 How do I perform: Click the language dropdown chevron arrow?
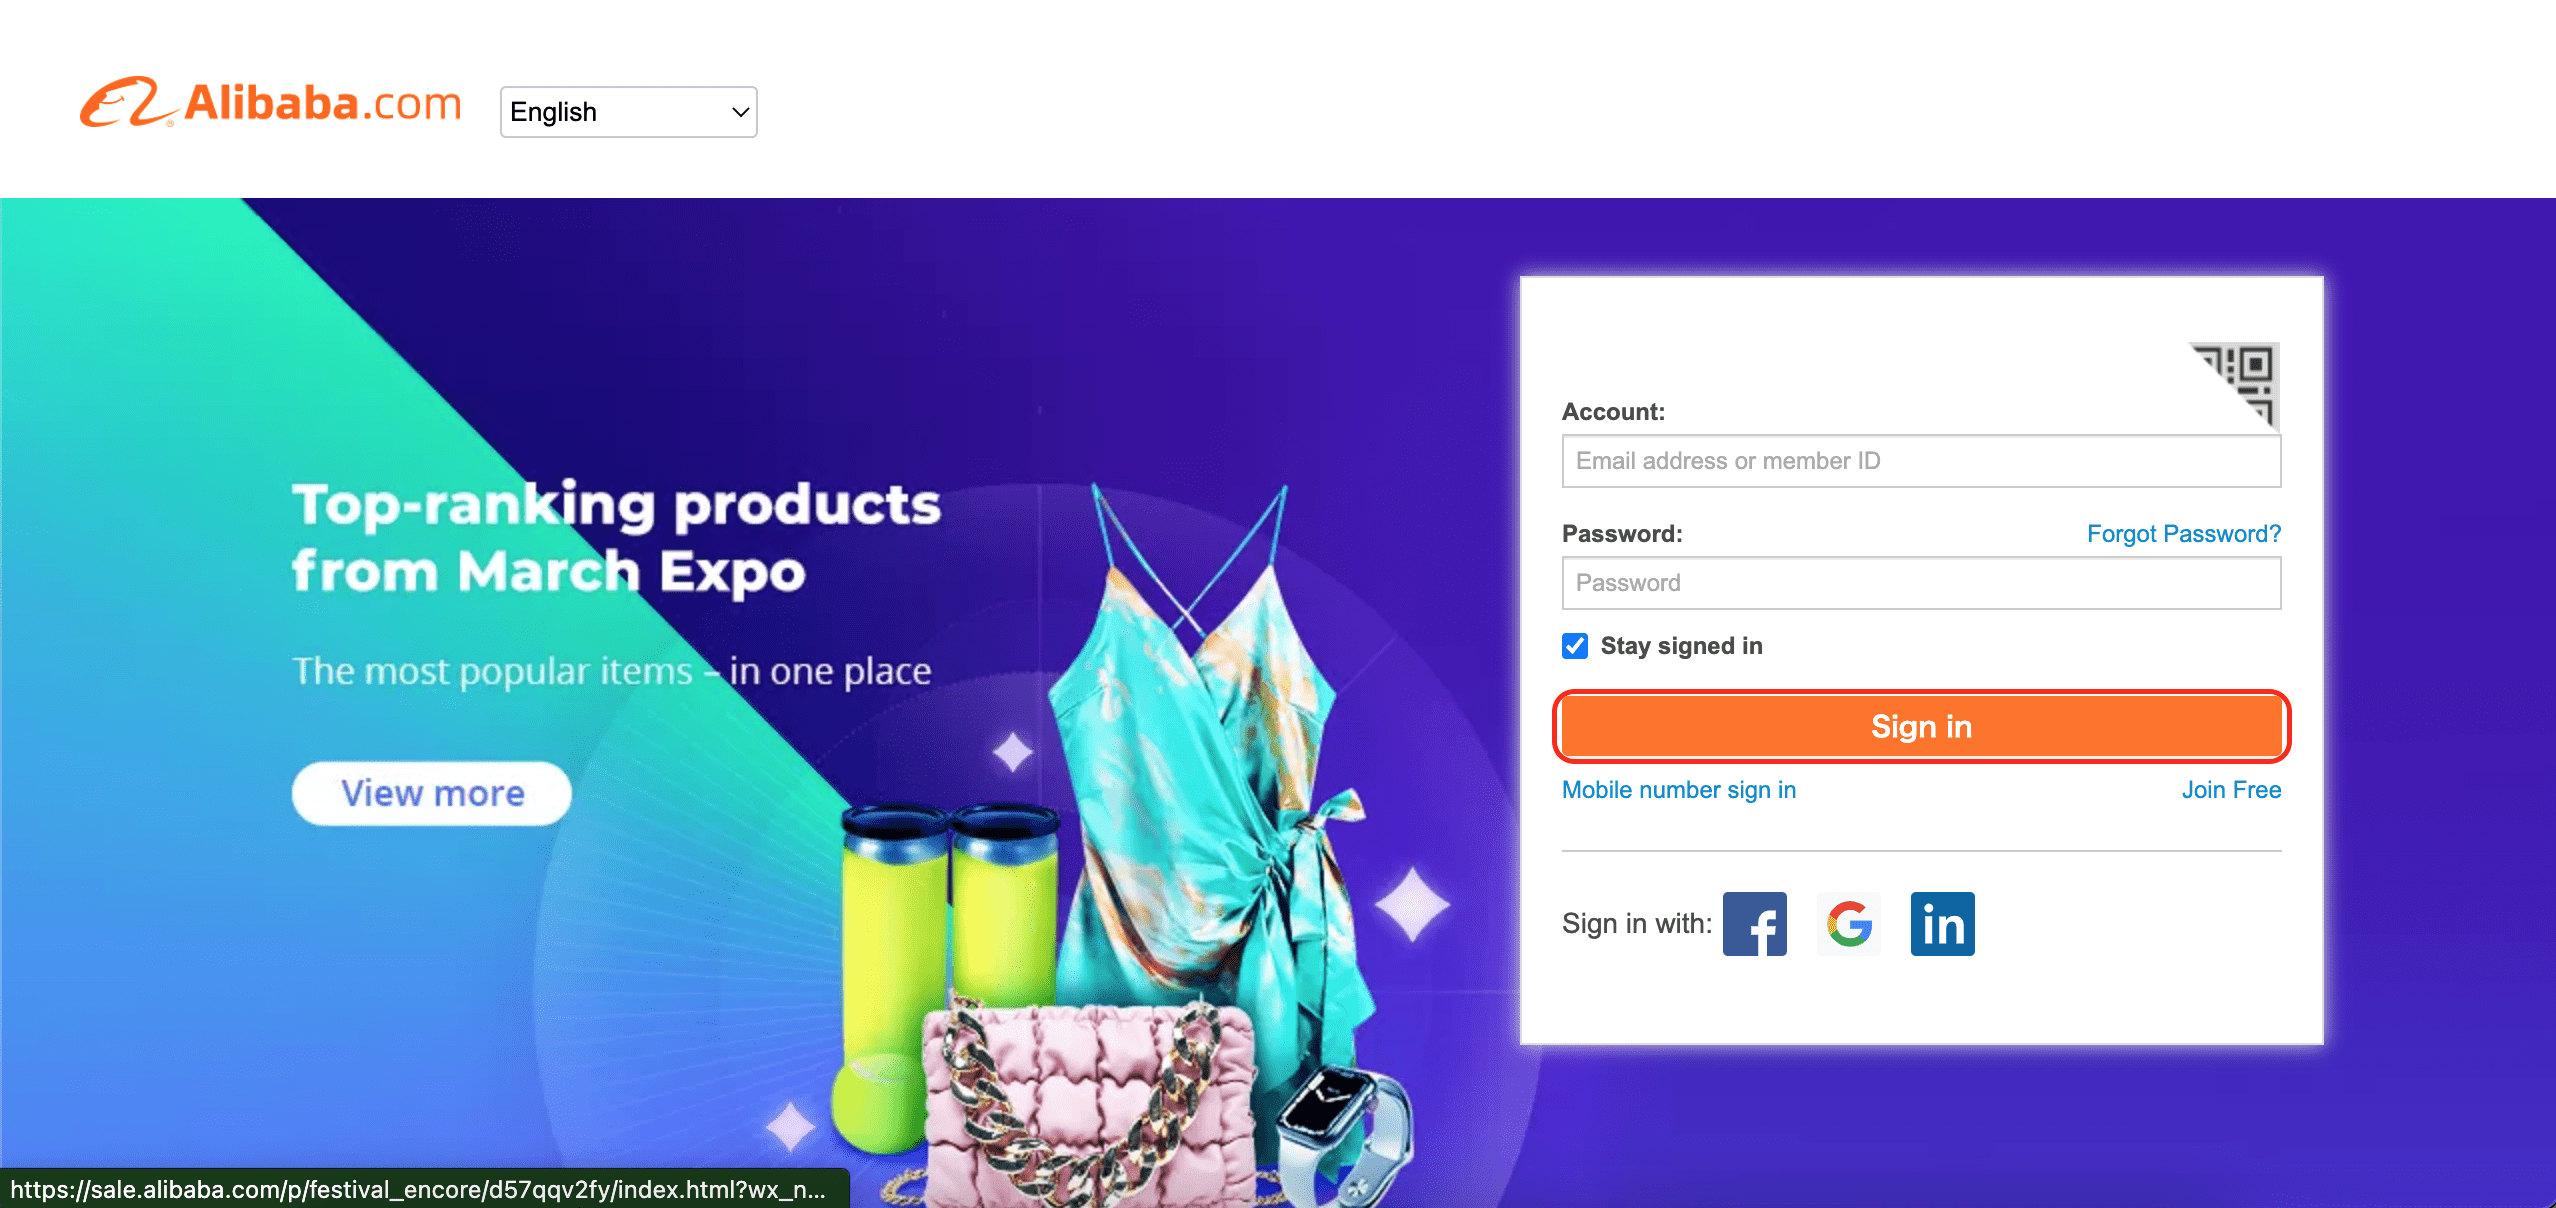click(740, 112)
